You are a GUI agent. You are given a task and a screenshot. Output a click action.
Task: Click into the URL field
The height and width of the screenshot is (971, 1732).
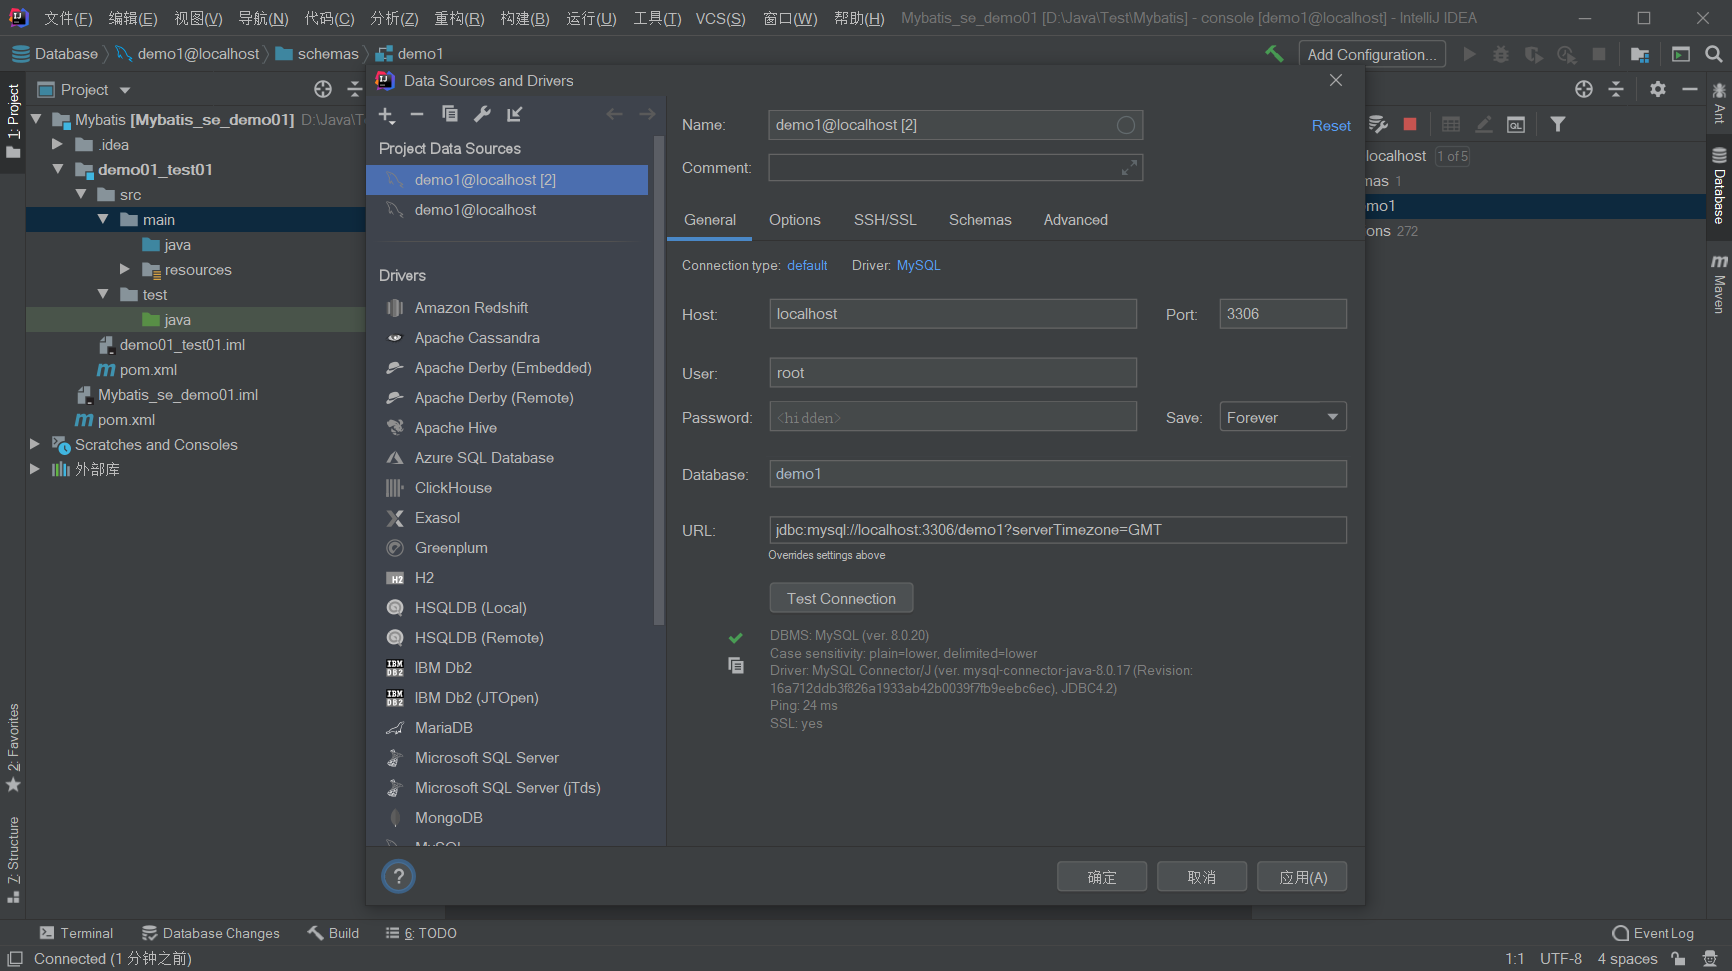1058,530
